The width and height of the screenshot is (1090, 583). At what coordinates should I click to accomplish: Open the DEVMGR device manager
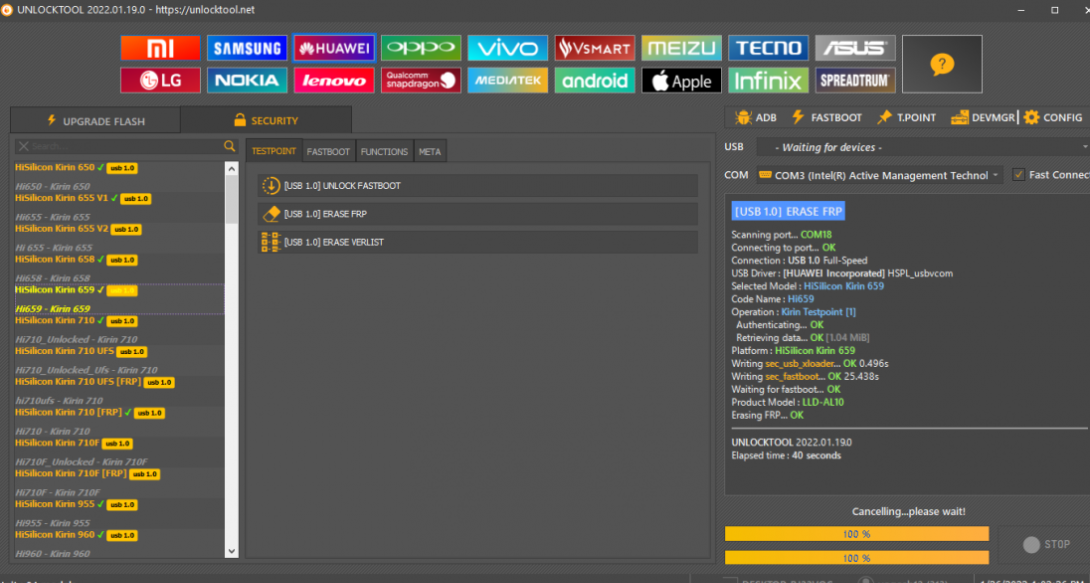pos(983,117)
